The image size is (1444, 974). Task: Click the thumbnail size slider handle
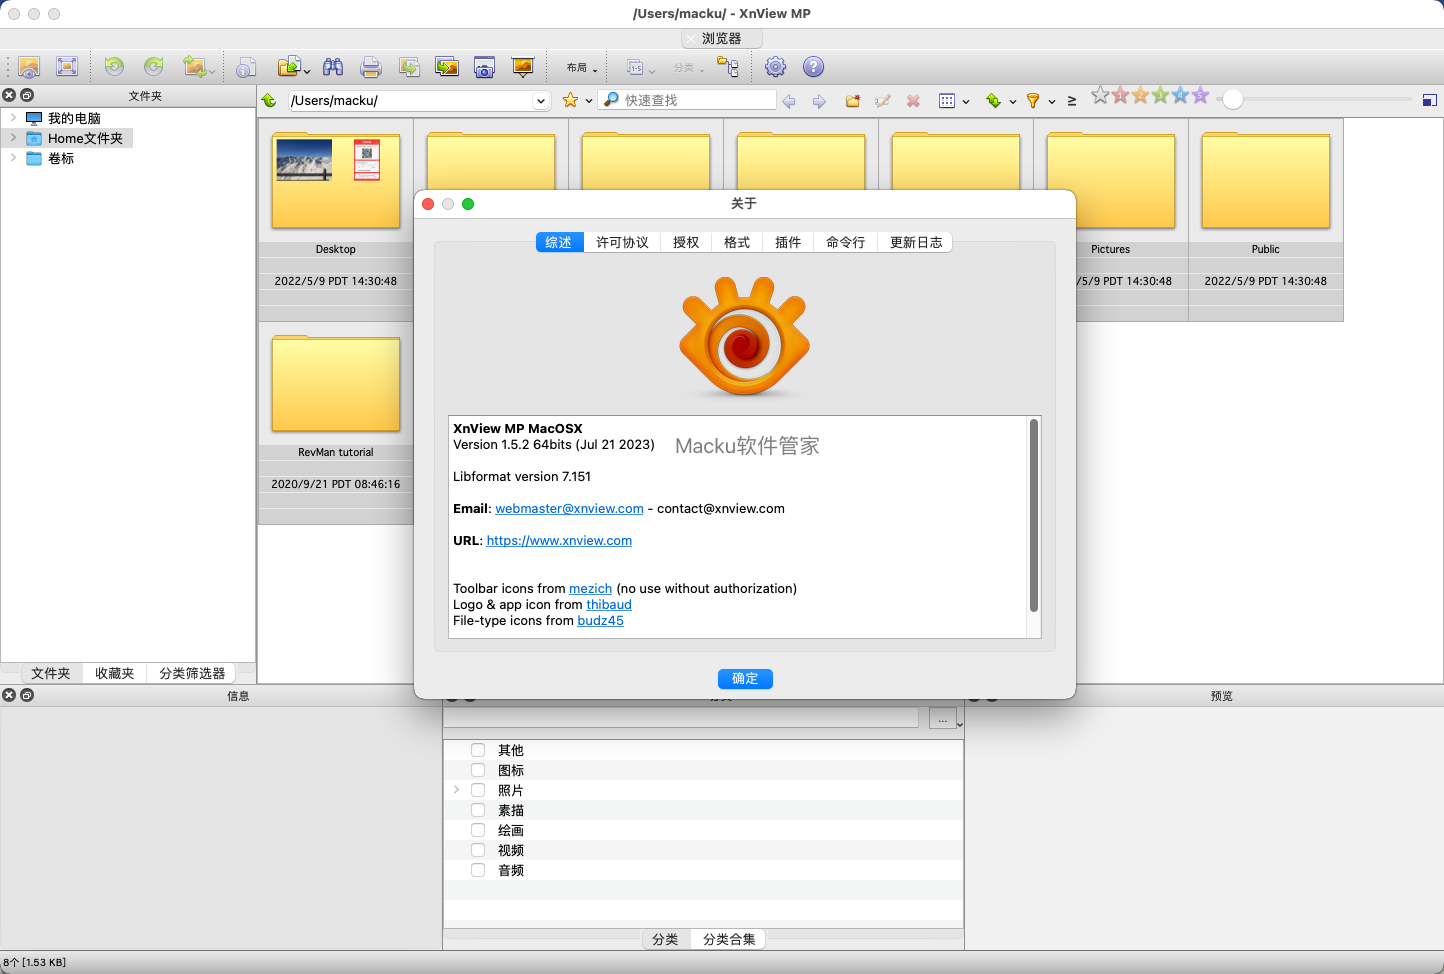[x=1233, y=99]
